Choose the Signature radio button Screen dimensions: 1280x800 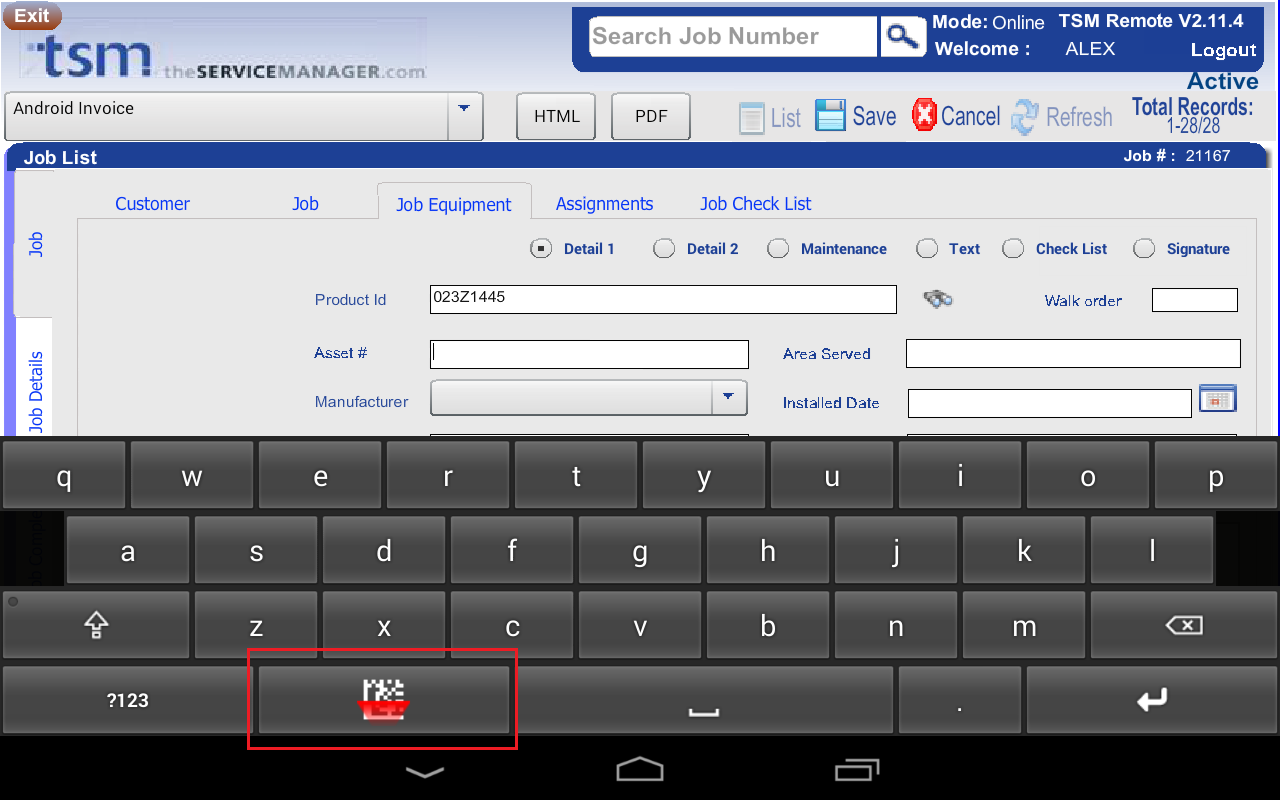pos(1144,249)
